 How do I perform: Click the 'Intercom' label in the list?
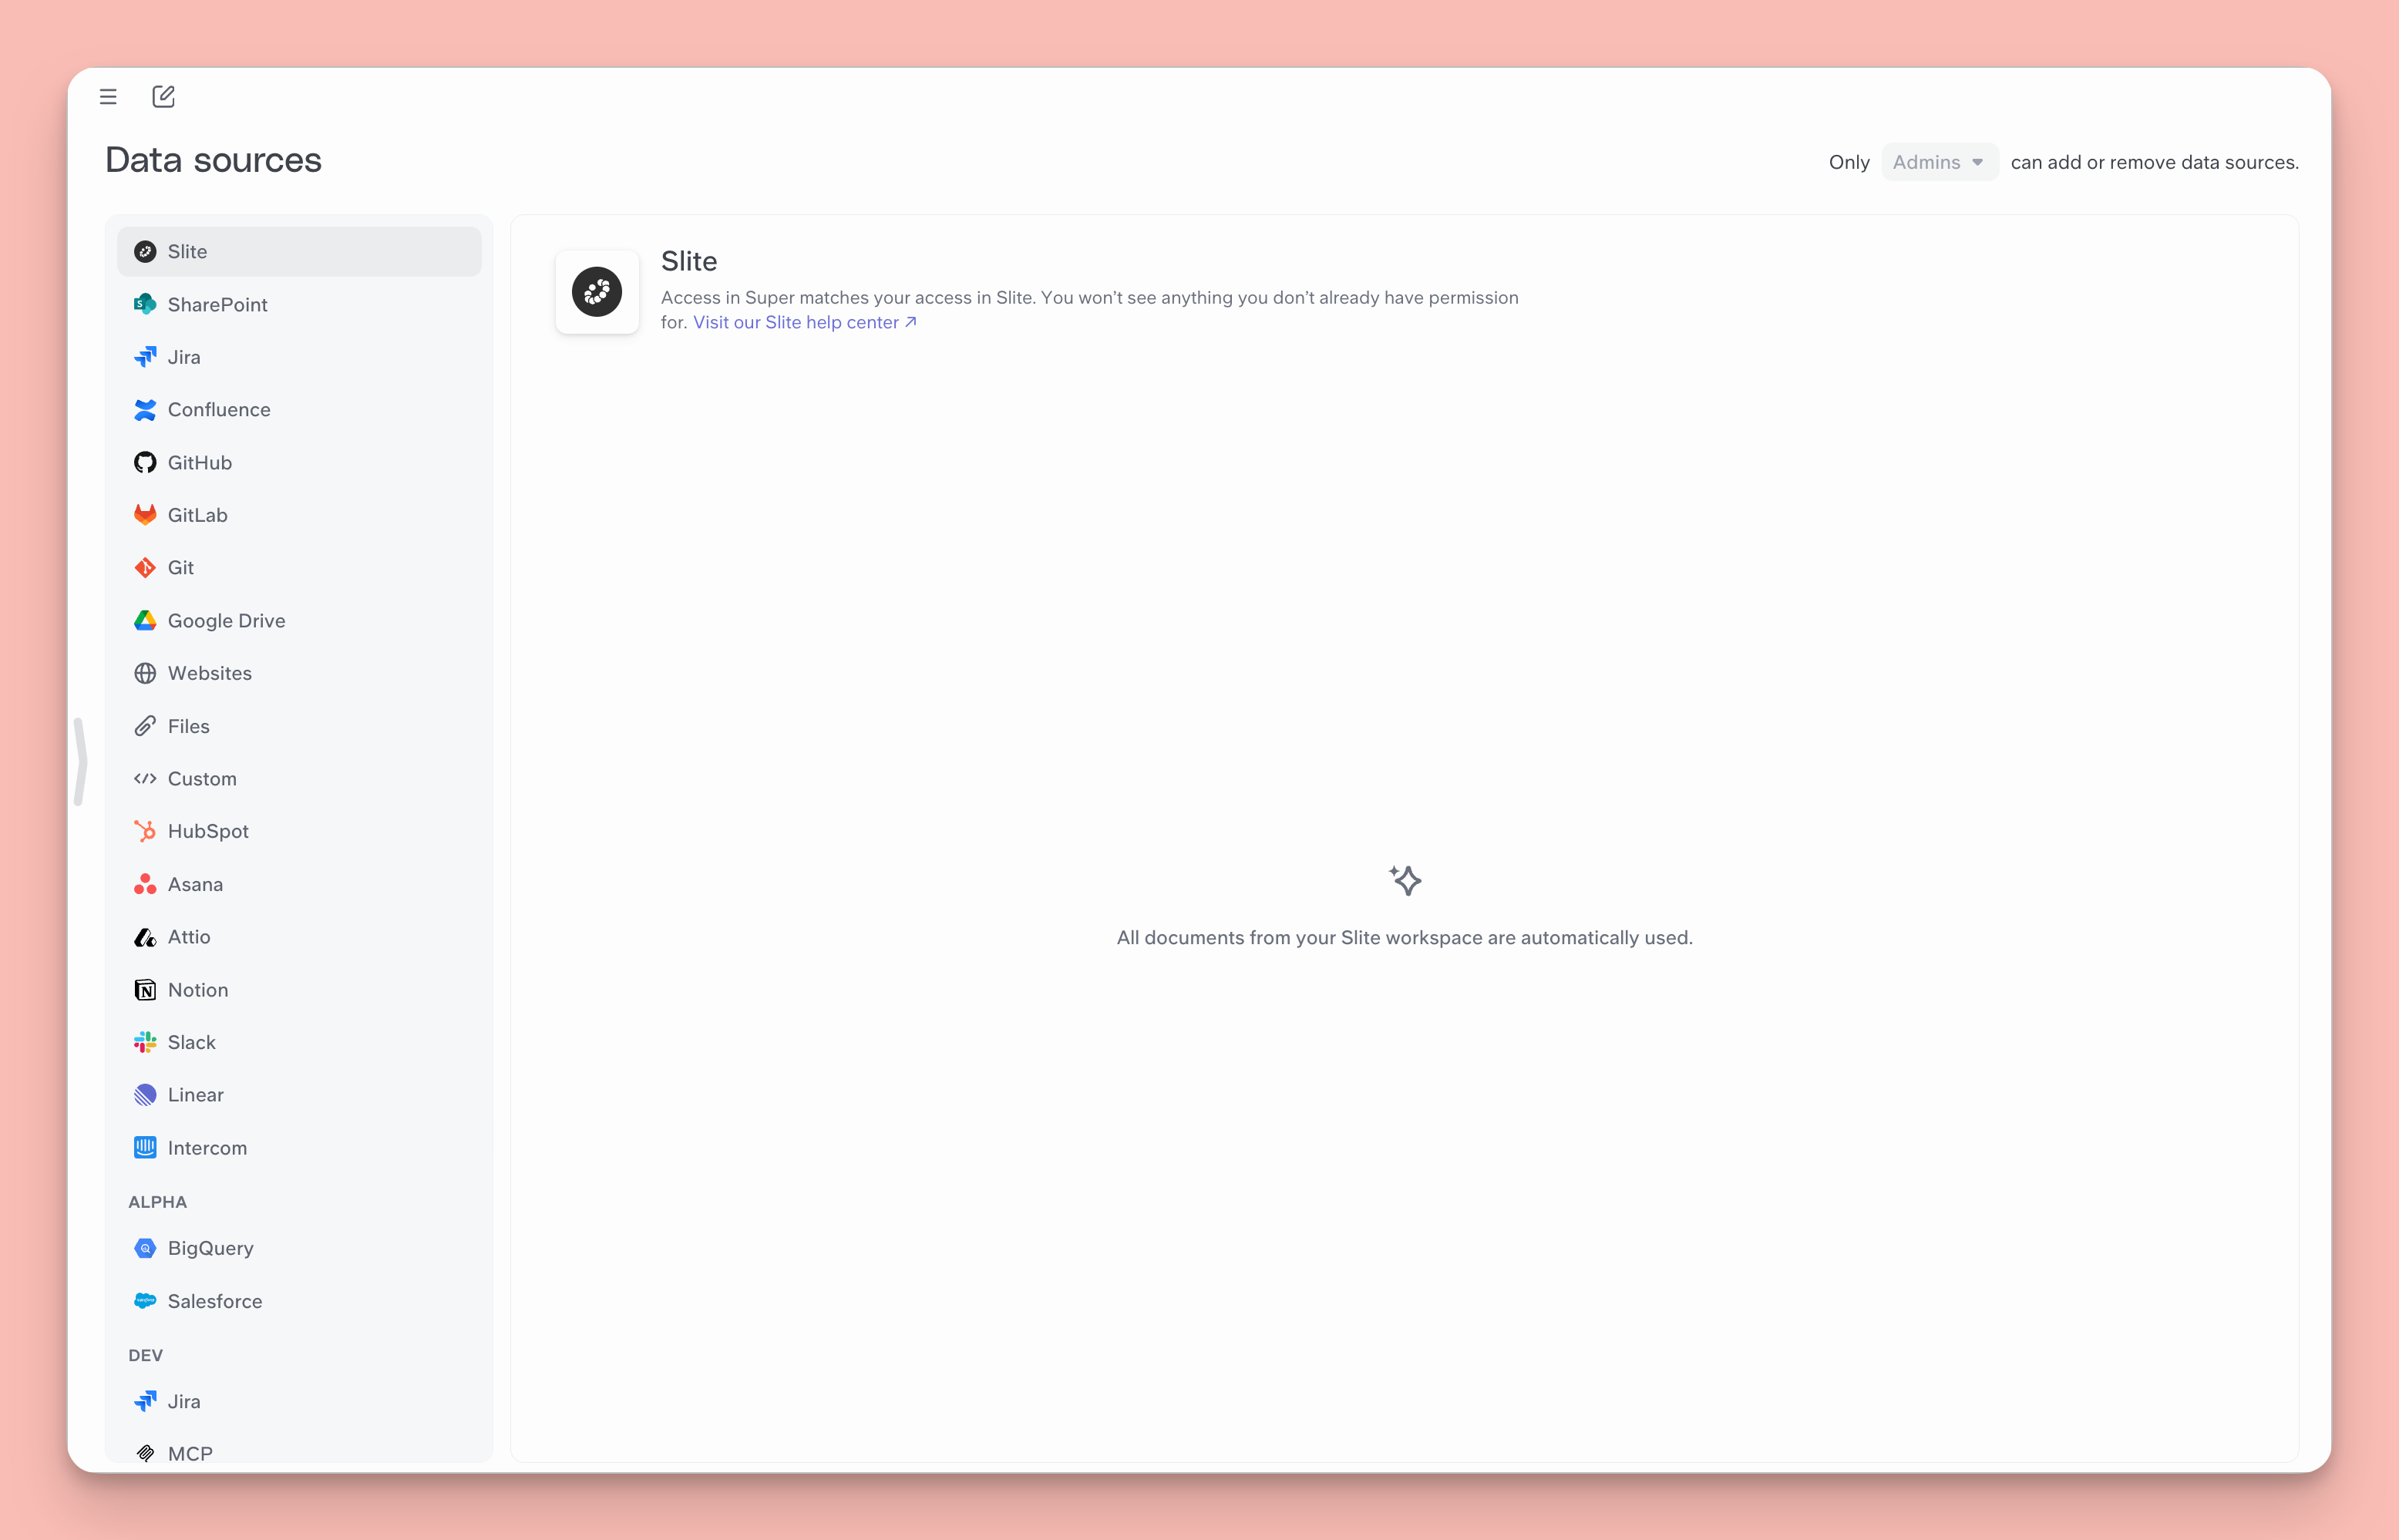[207, 1148]
